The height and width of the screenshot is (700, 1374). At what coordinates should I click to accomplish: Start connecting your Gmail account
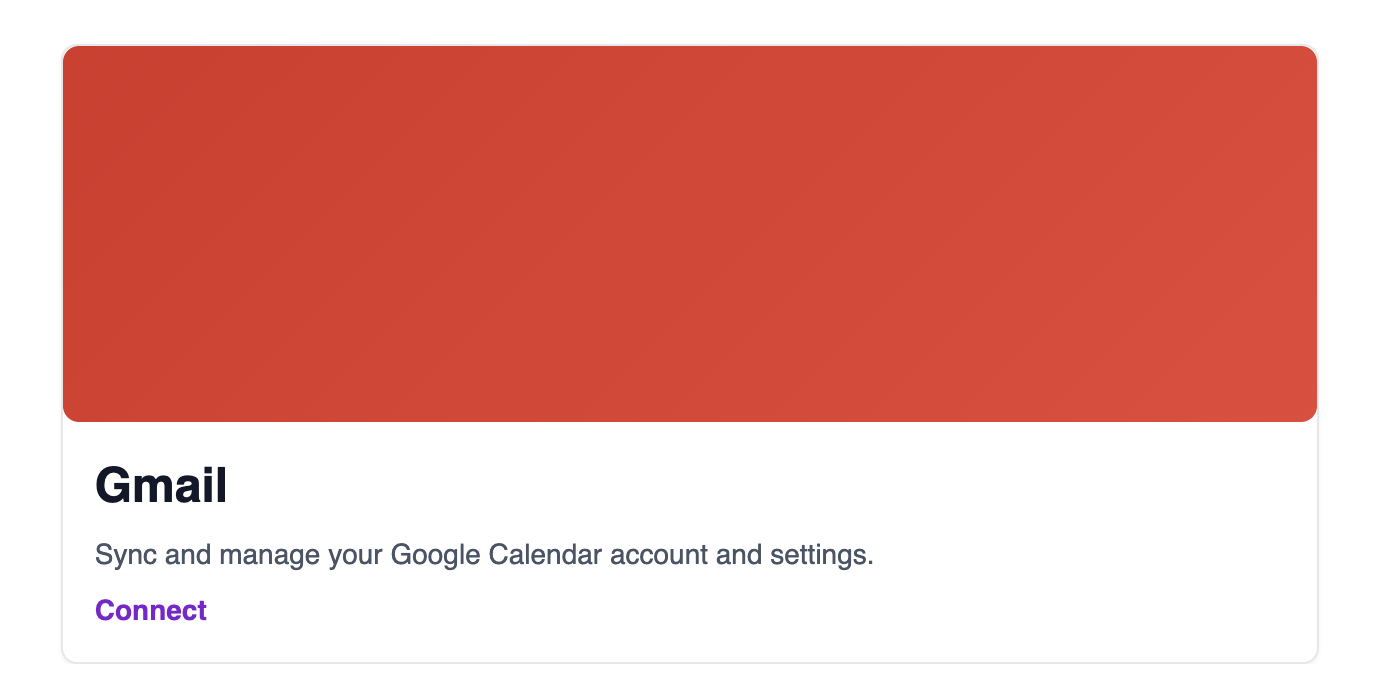tap(151, 610)
